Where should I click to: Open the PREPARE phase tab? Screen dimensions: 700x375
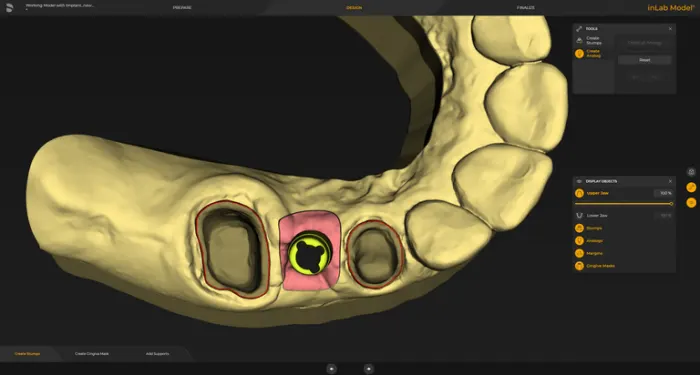click(182, 8)
